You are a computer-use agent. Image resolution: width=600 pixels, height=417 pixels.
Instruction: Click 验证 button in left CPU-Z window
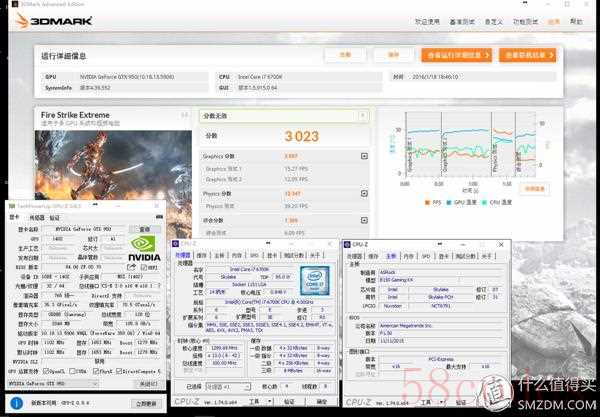(x=289, y=402)
